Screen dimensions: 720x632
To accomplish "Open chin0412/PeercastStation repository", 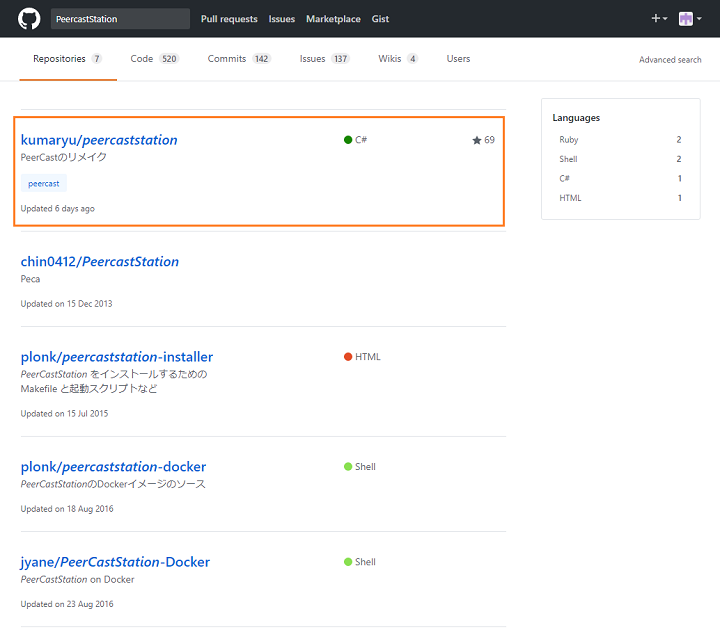I will pos(100,262).
